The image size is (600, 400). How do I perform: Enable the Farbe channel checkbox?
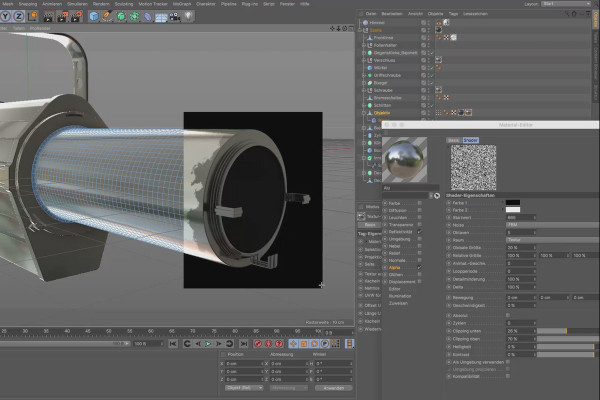point(420,203)
